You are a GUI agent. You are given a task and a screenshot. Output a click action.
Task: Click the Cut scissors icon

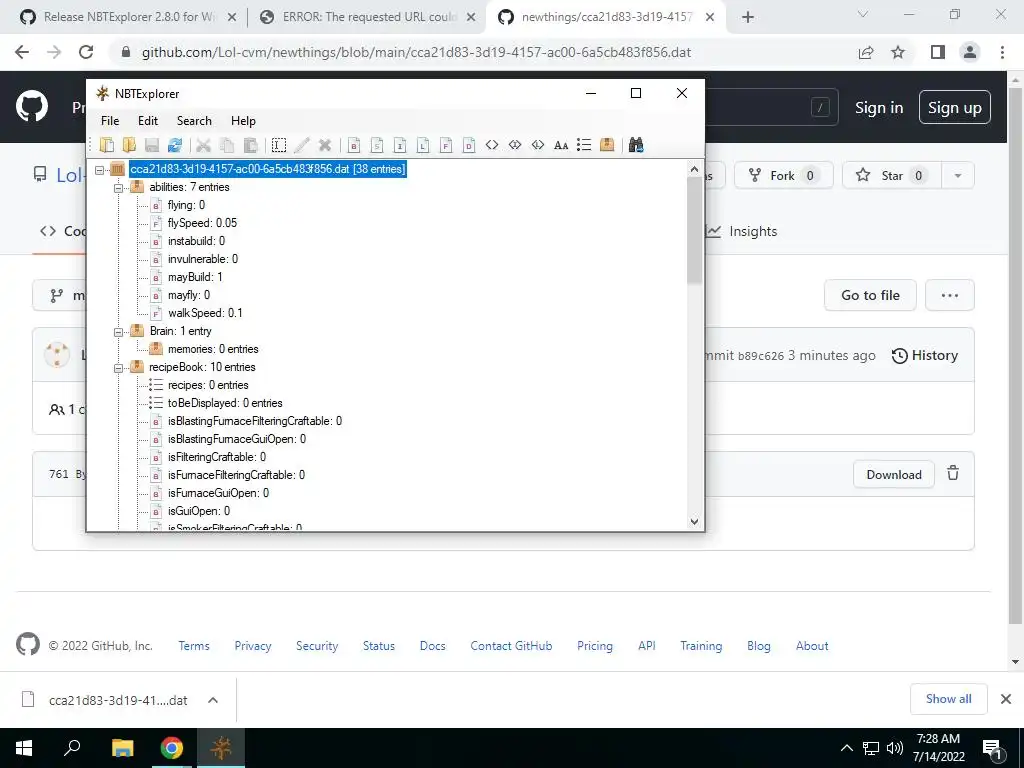click(x=204, y=145)
